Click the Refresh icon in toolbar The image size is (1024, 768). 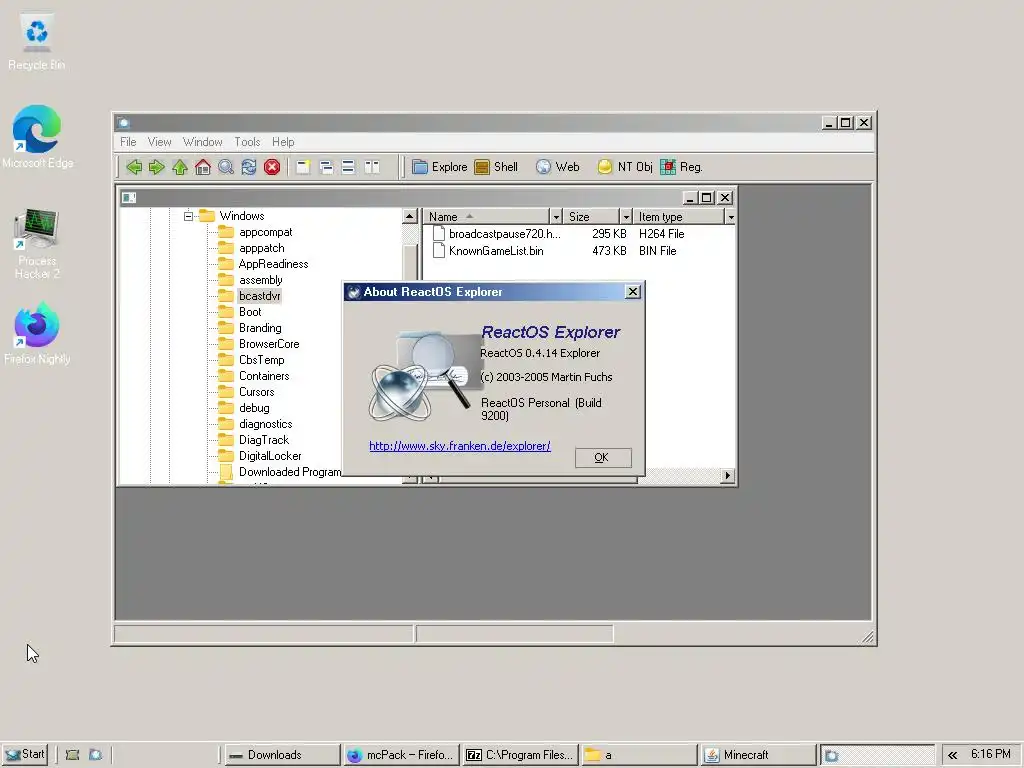point(249,167)
